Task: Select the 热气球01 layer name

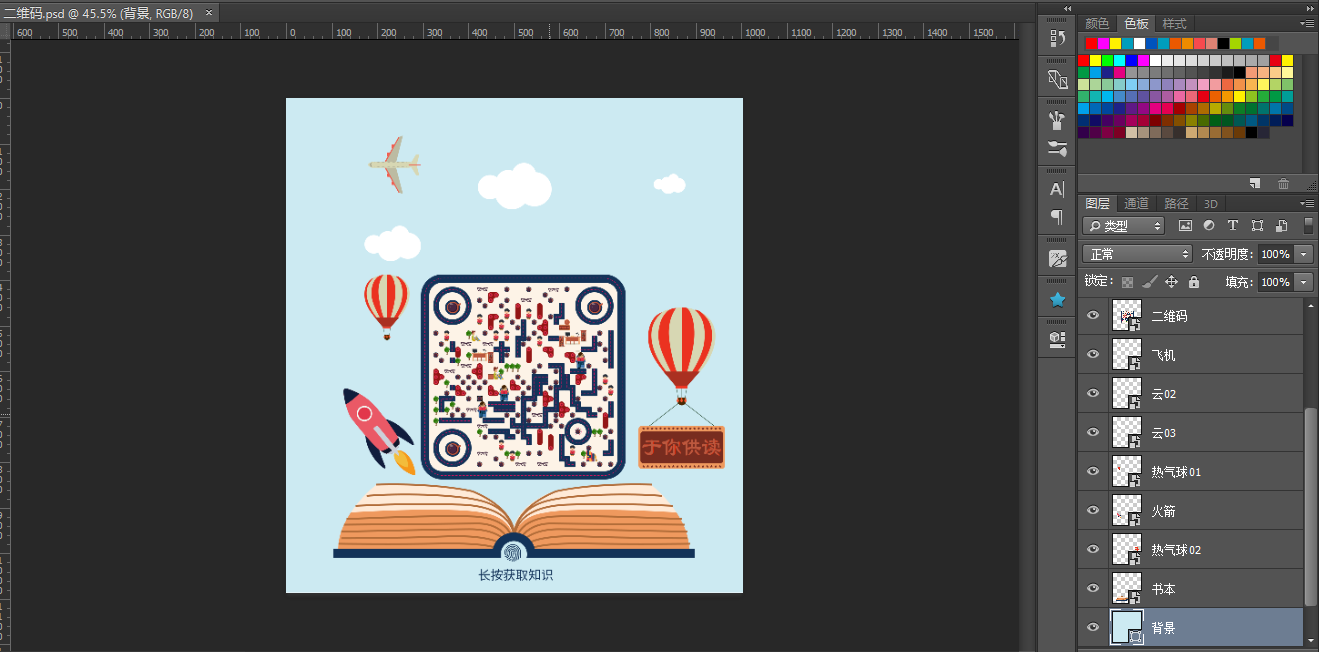Action: (x=1176, y=472)
